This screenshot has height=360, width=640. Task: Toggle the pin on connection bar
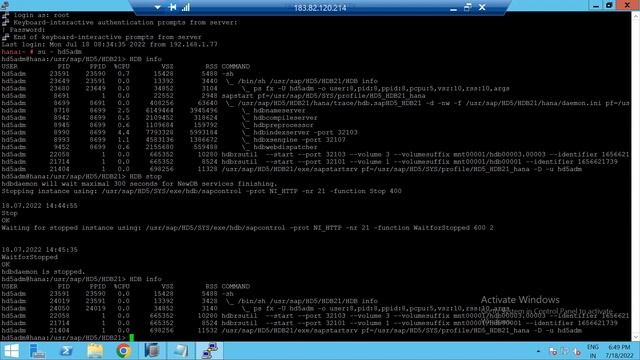point(172,7)
